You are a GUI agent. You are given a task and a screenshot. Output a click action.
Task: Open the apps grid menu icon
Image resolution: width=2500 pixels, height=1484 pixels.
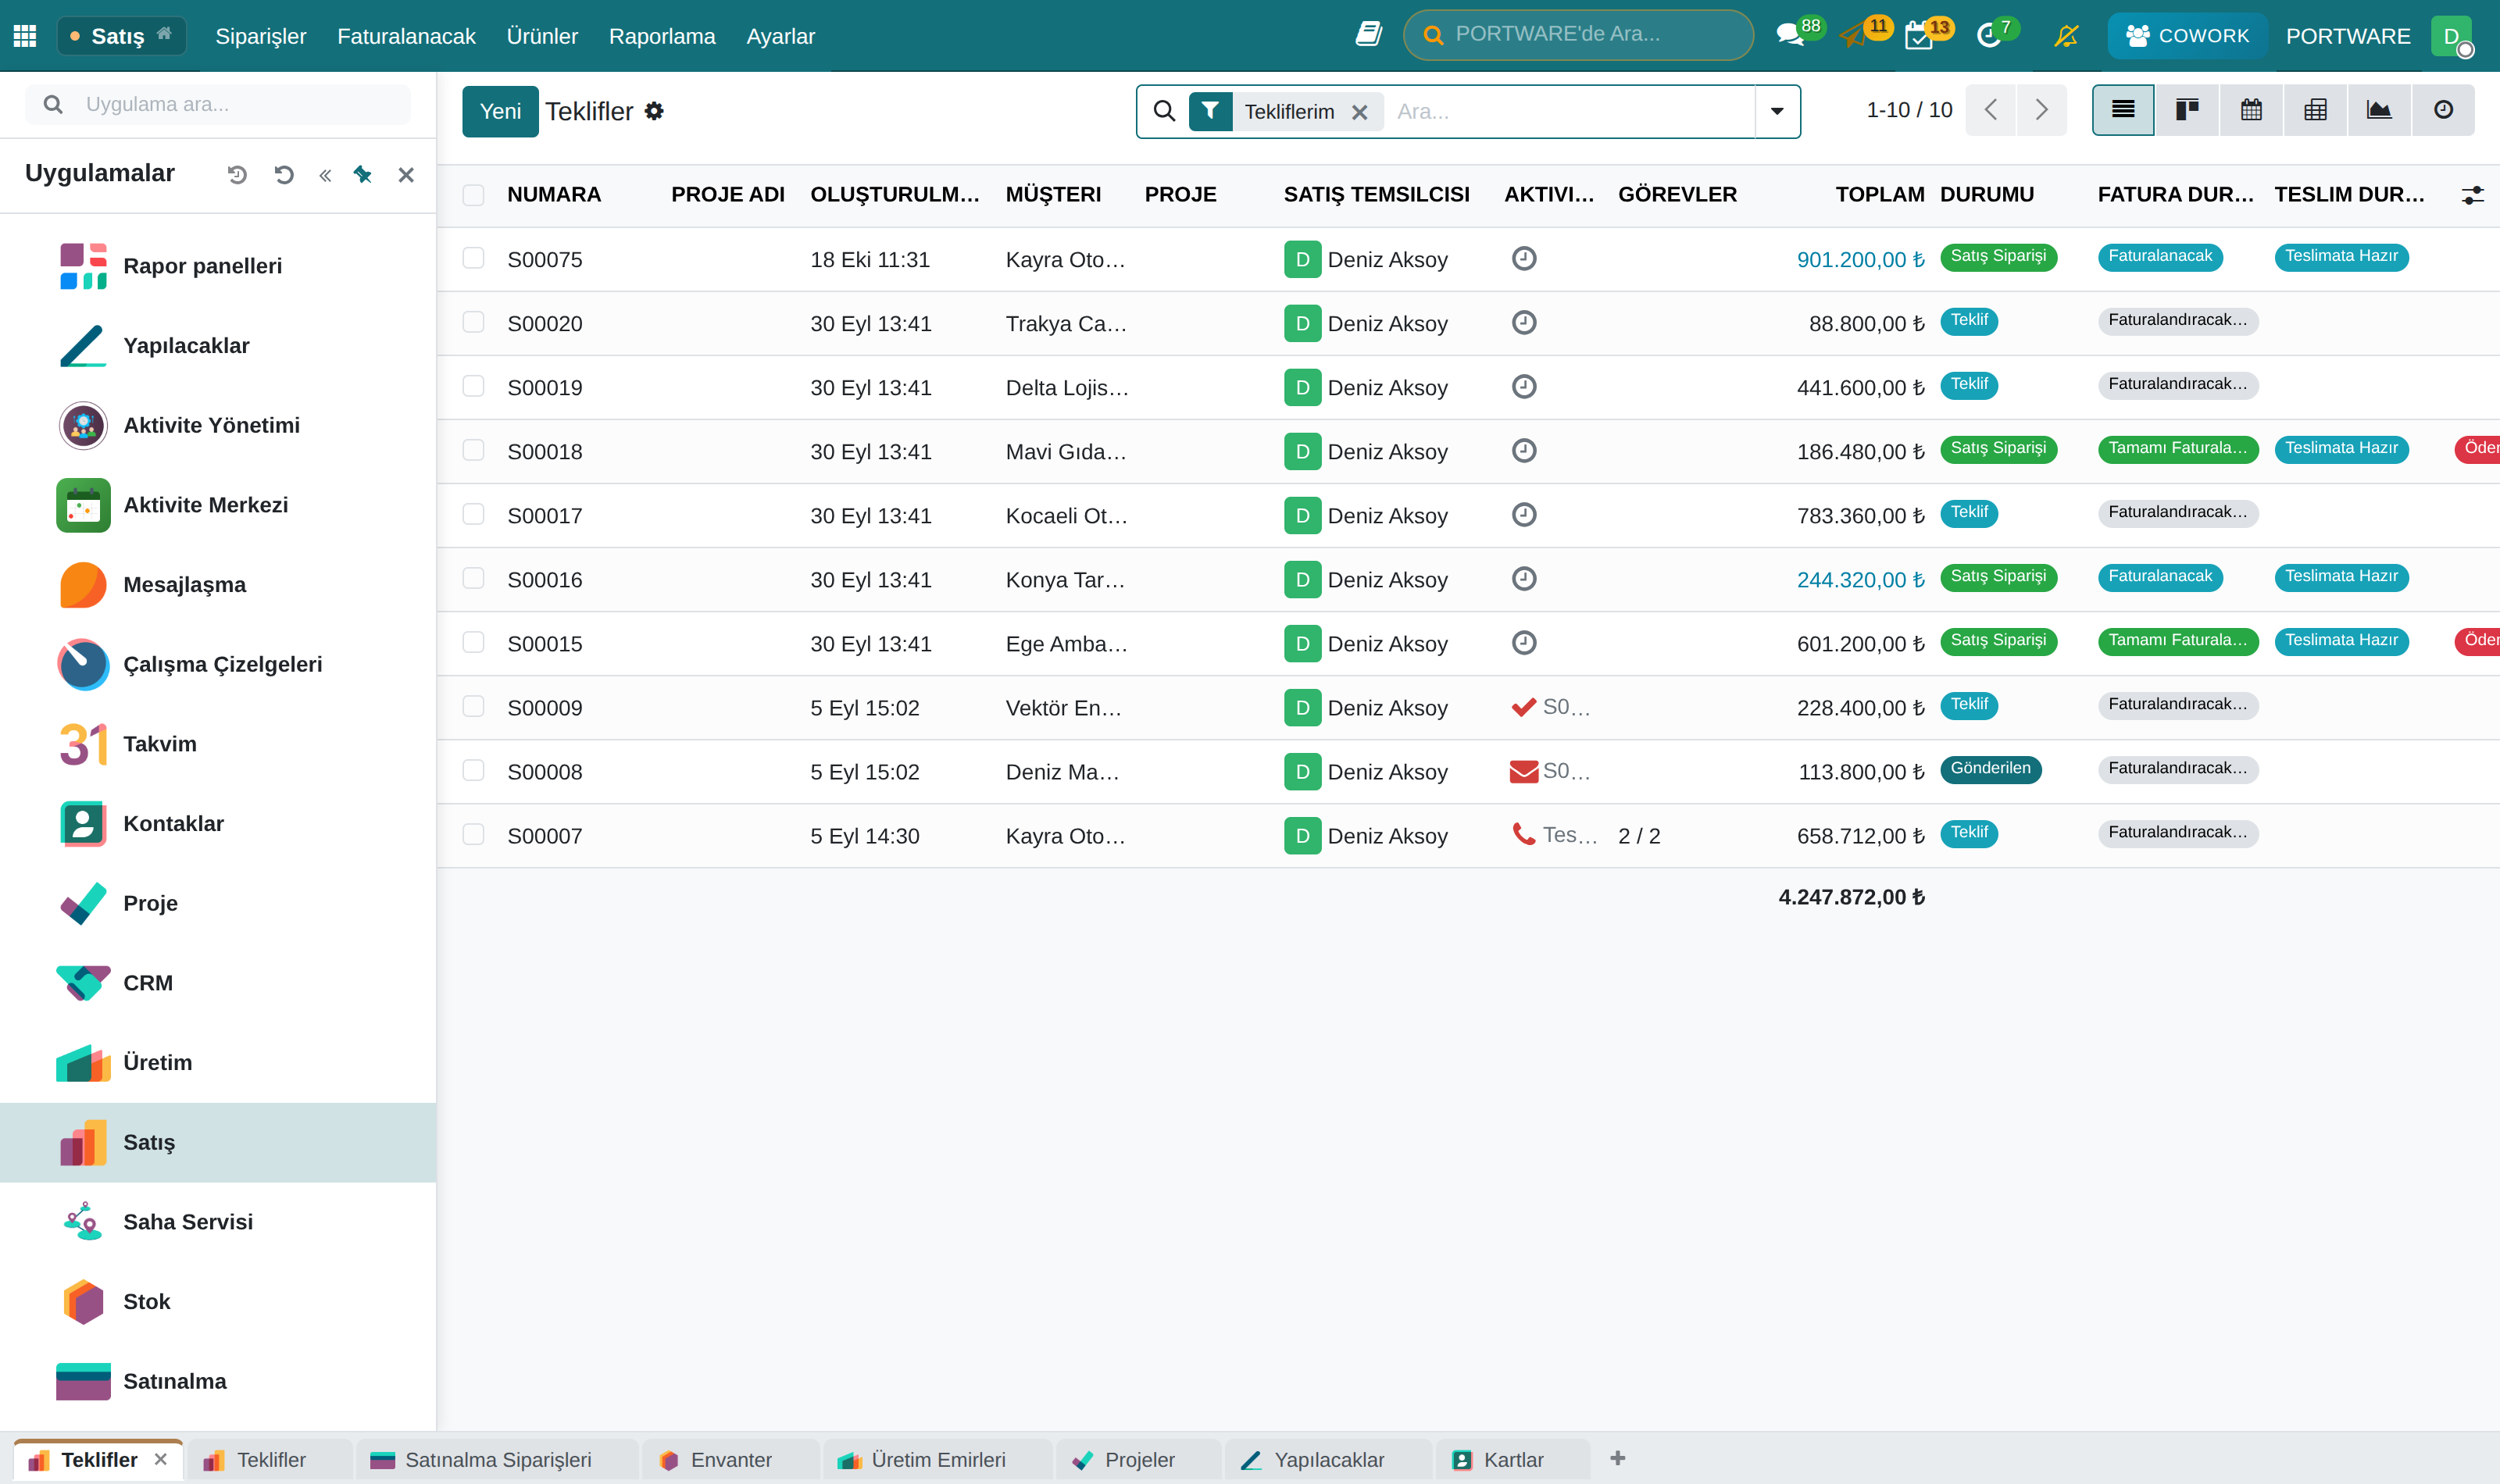(25, 36)
